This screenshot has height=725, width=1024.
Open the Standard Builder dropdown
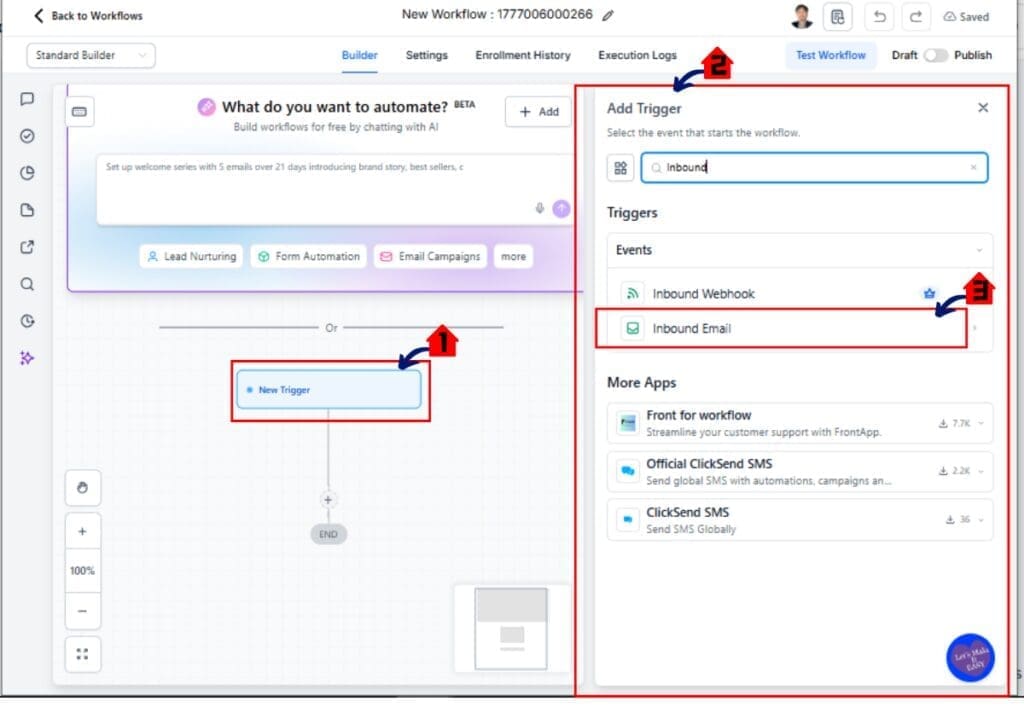pyautogui.click(x=90, y=56)
